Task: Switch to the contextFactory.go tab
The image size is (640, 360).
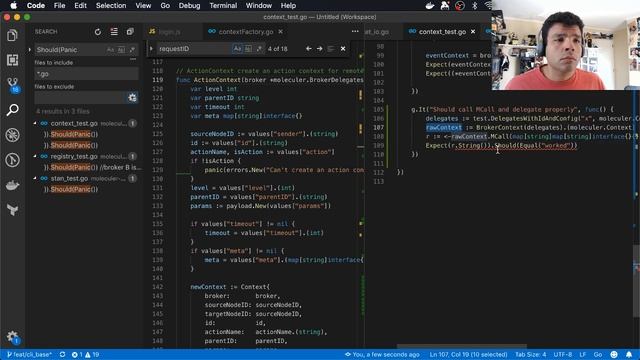Action: 246,31
